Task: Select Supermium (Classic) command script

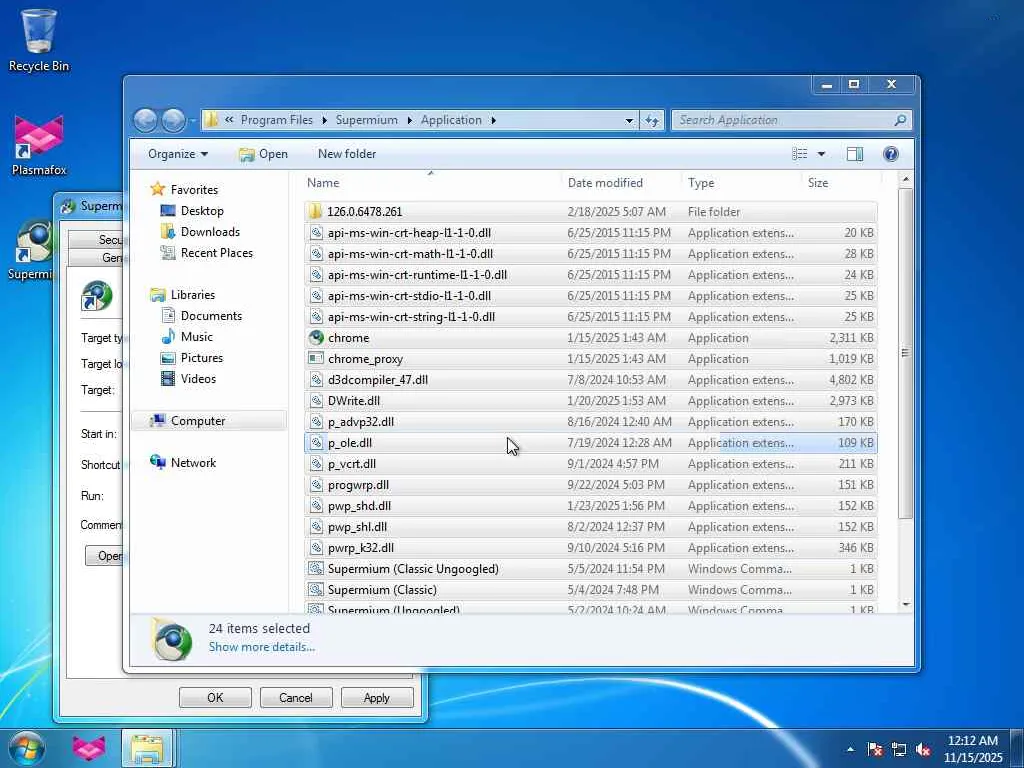Action: (590, 590)
